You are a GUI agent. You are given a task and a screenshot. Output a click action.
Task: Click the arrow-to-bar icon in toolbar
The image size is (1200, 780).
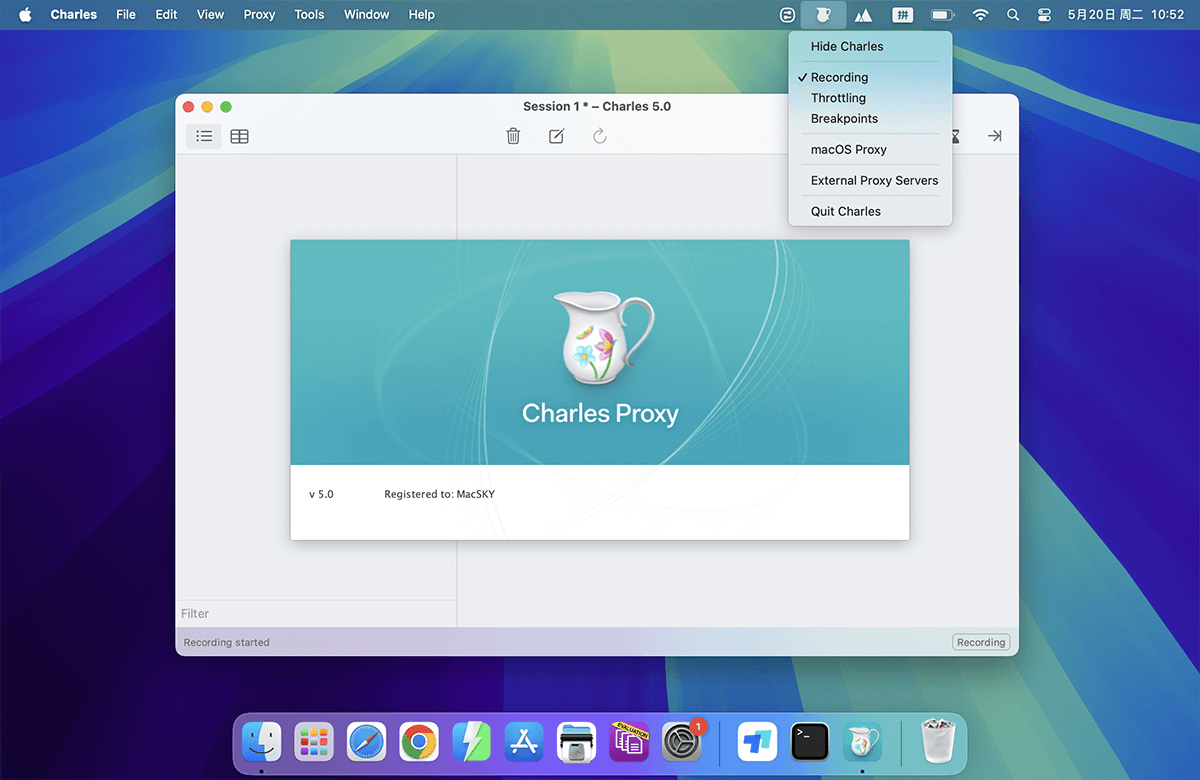994,136
